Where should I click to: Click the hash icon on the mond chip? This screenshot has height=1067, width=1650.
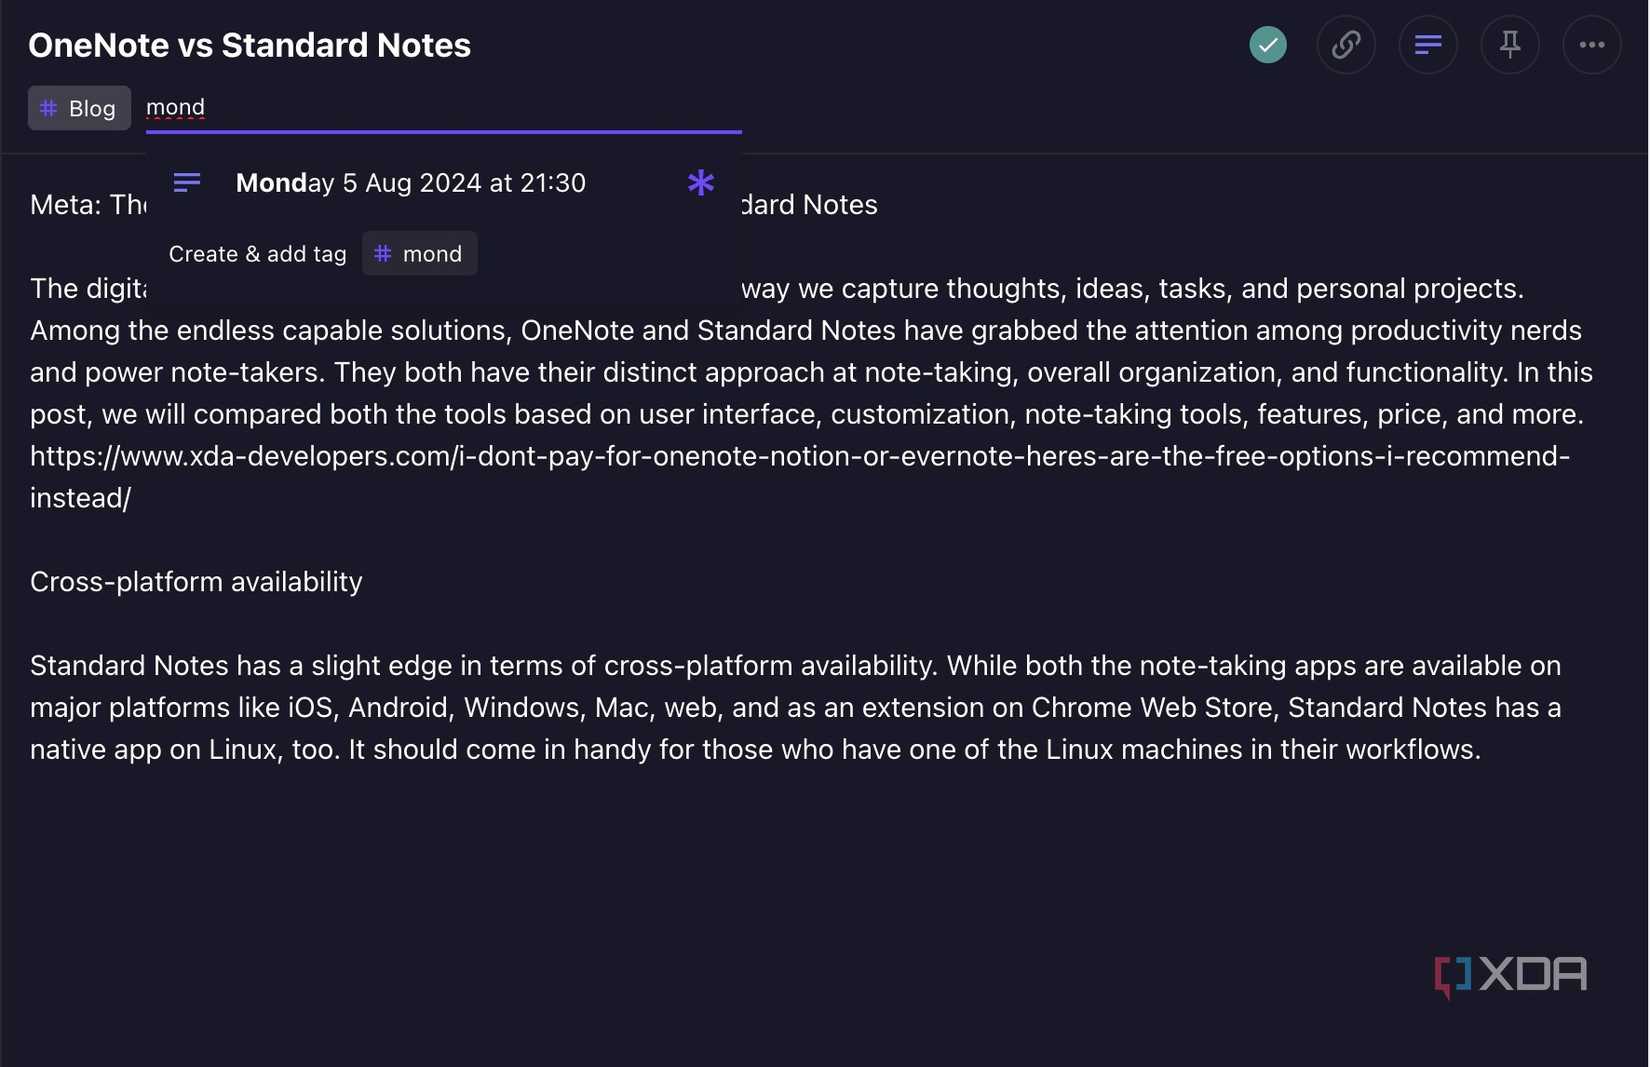(382, 254)
